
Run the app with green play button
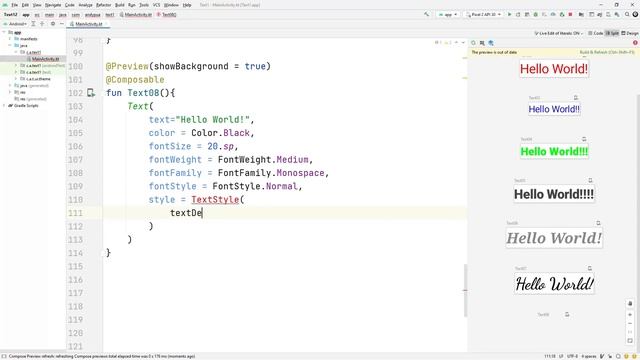[x=509, y=14]
